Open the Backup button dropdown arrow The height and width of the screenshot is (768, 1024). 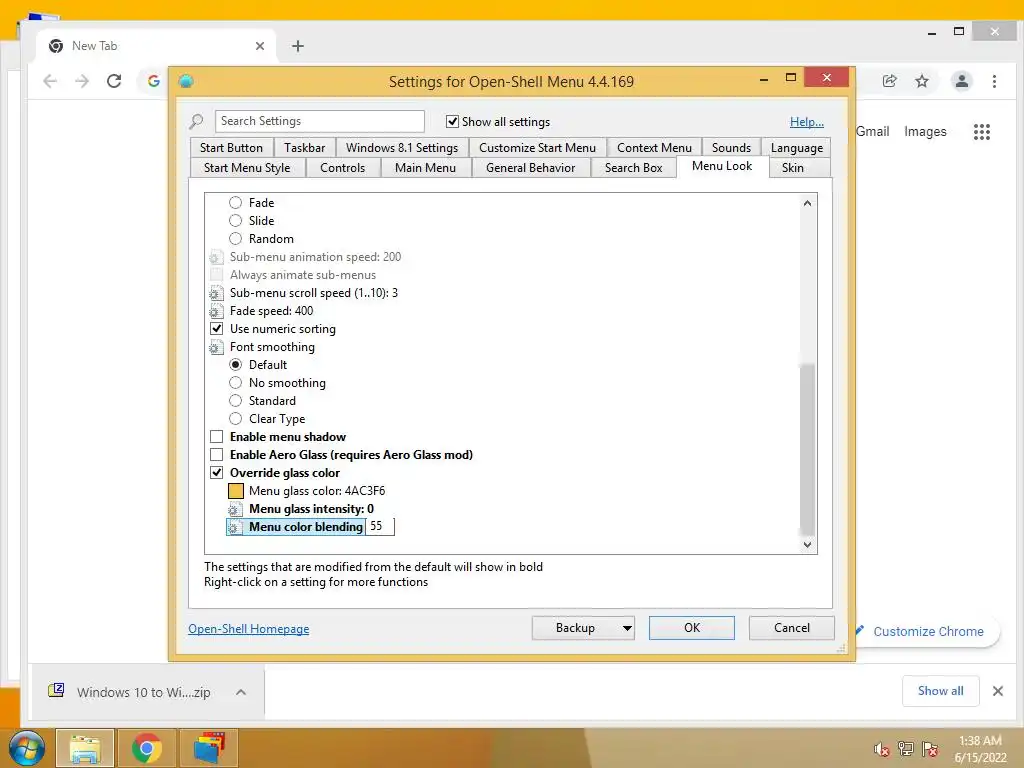coord(627,628)
